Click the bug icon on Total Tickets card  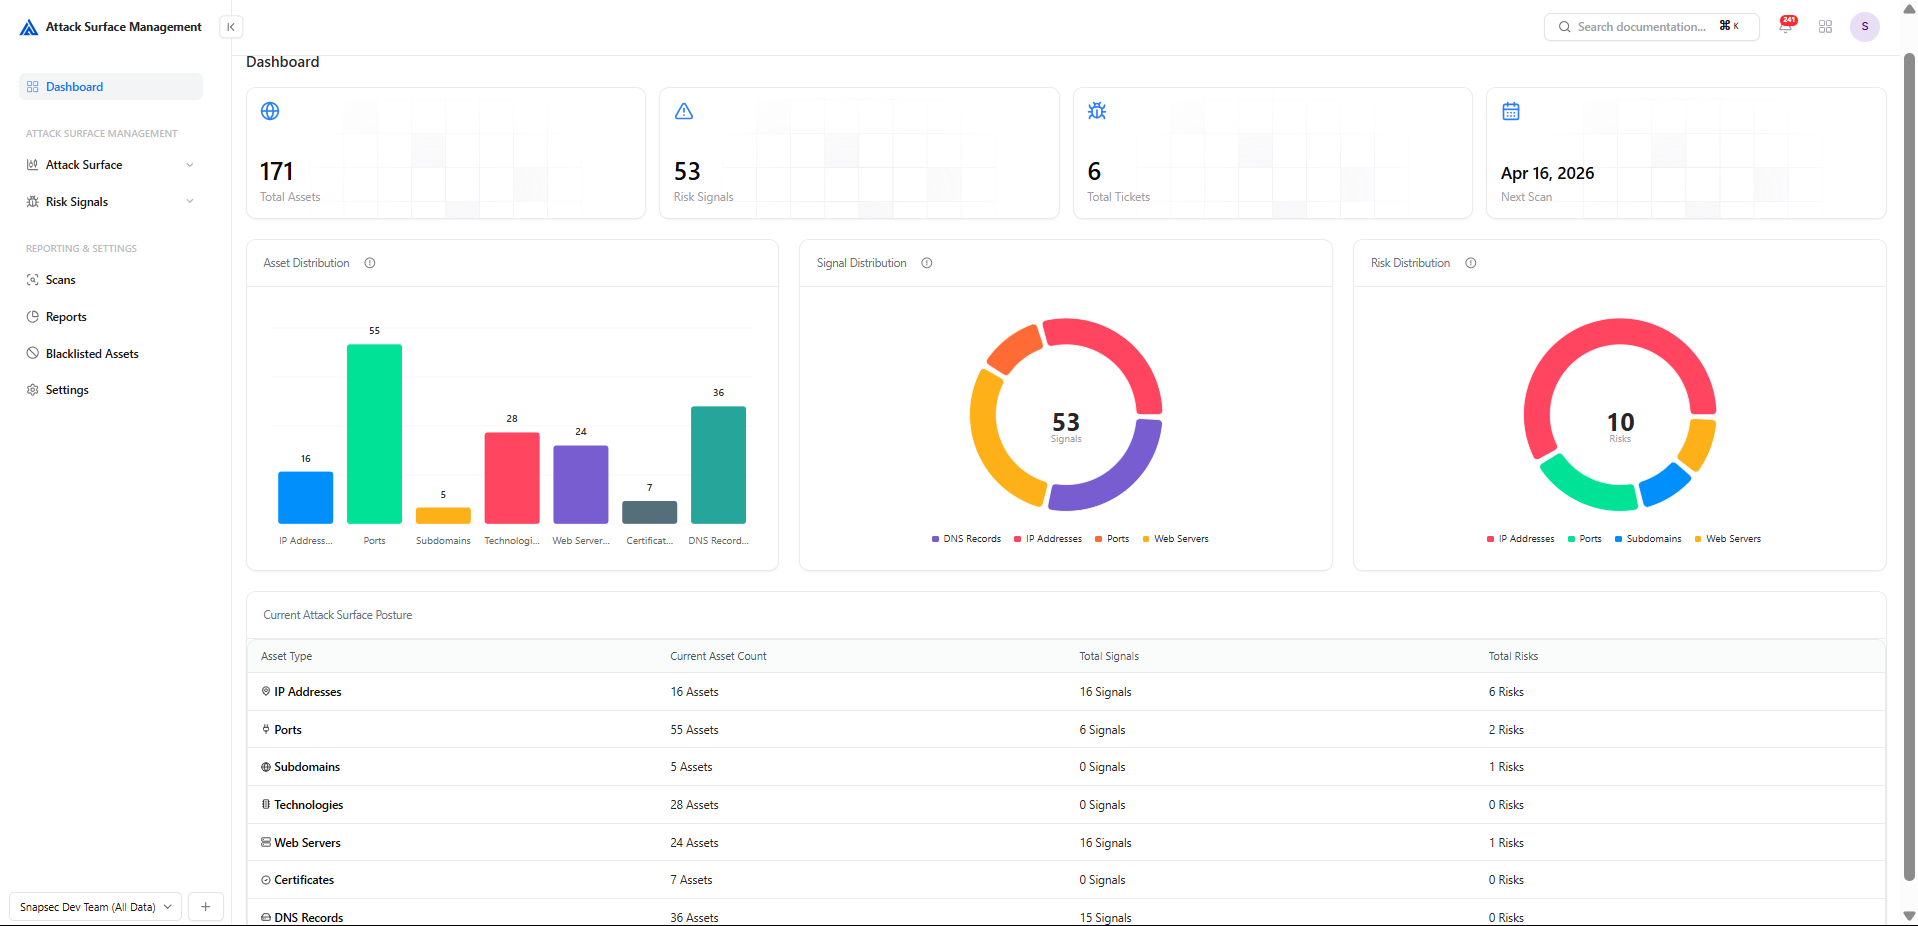(1097, 111)
